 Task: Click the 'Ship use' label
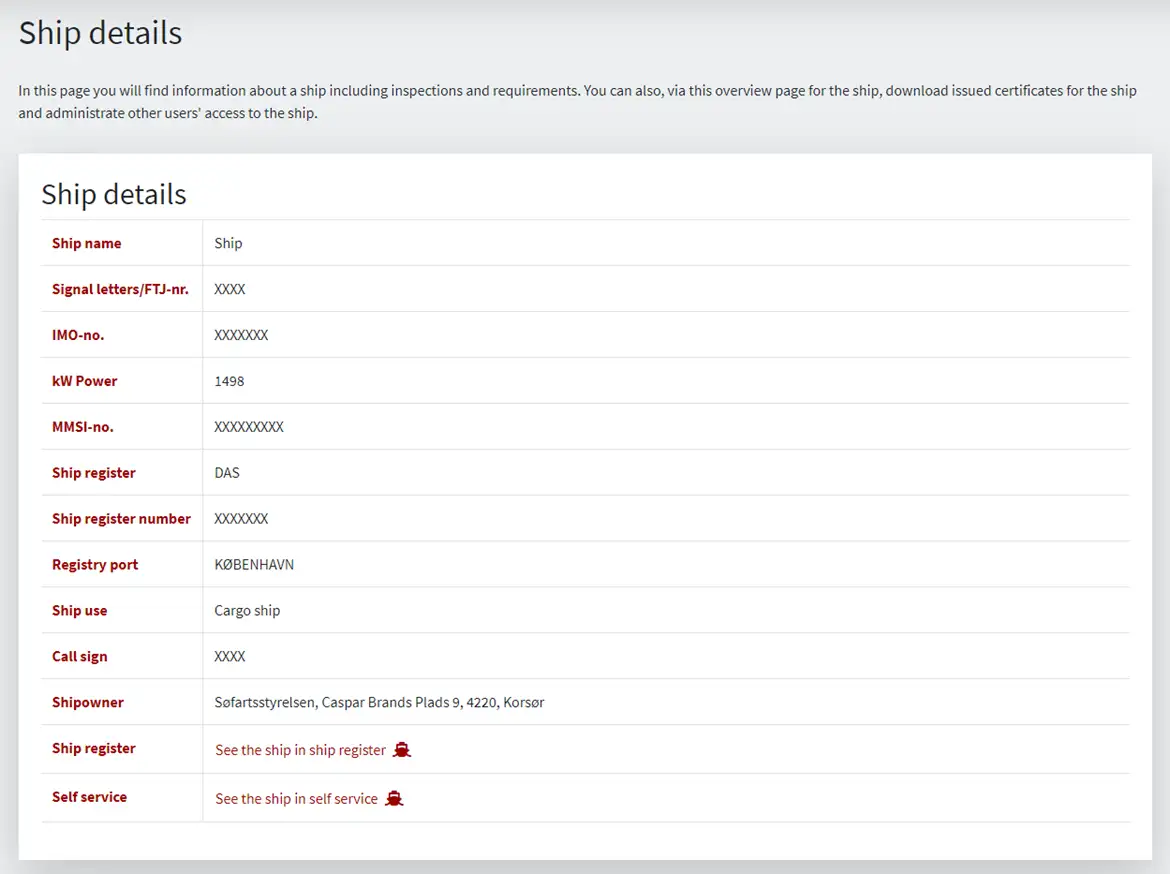tap(79, 611)
